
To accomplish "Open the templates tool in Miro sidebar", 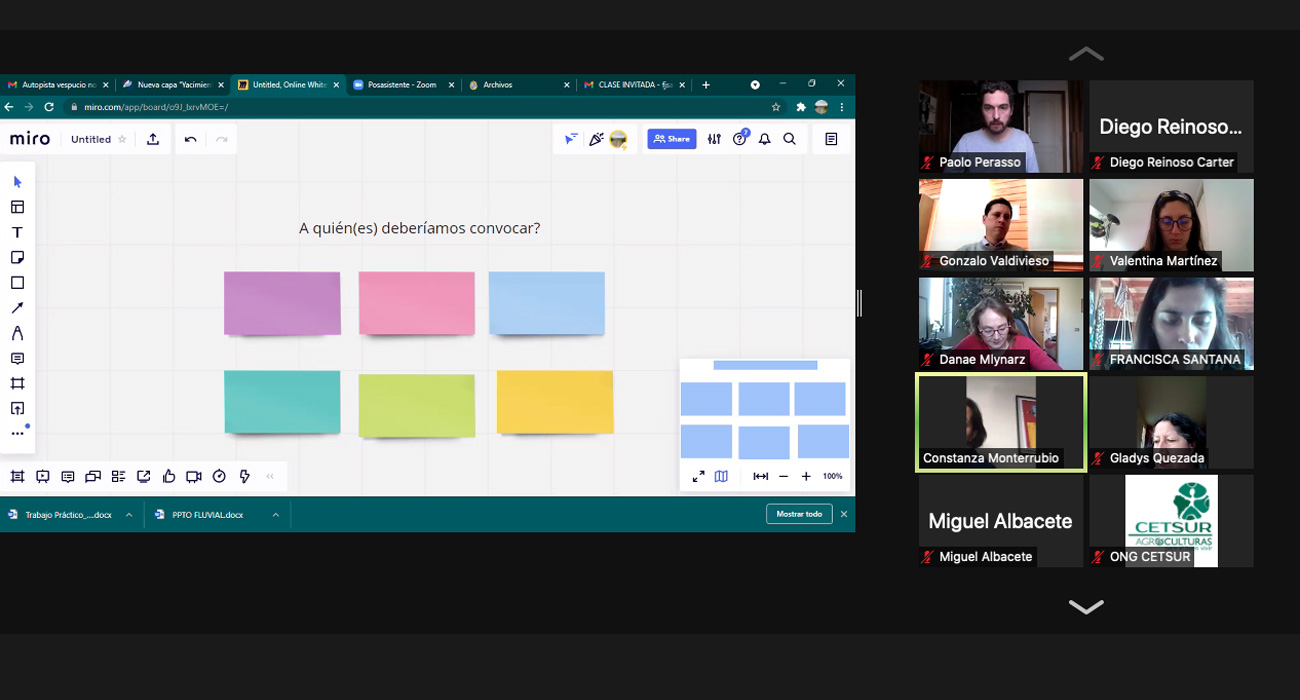I will (17, 207).
